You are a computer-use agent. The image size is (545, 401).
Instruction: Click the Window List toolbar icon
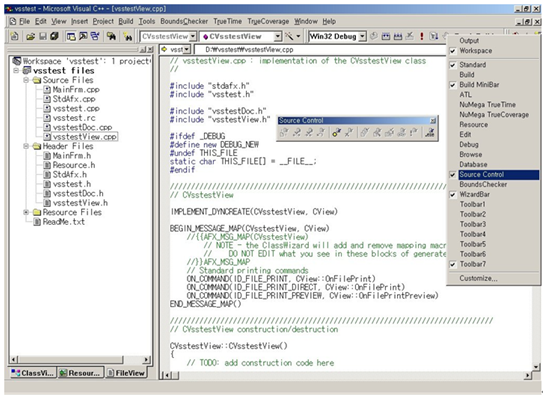(95, 36)
